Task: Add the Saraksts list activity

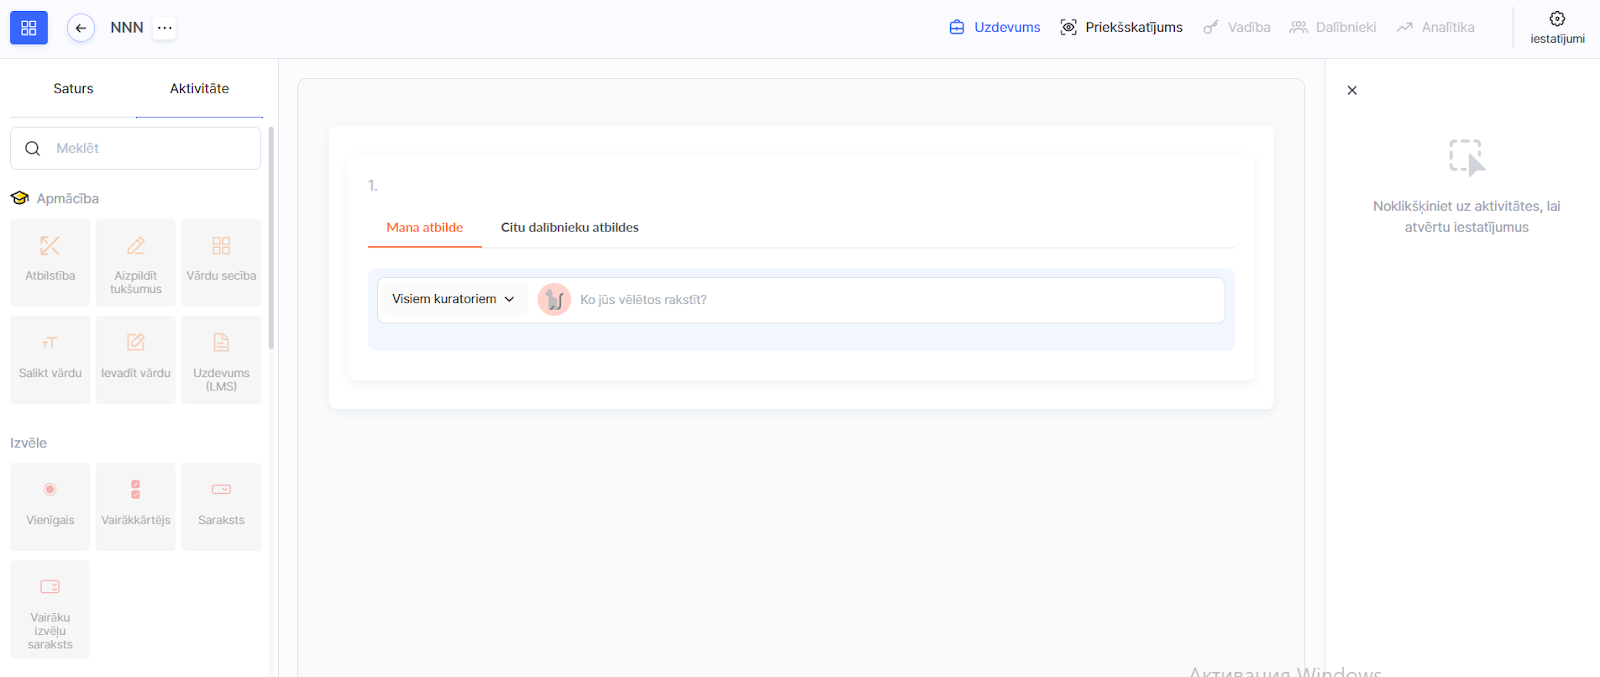Action: pos(221,507)
